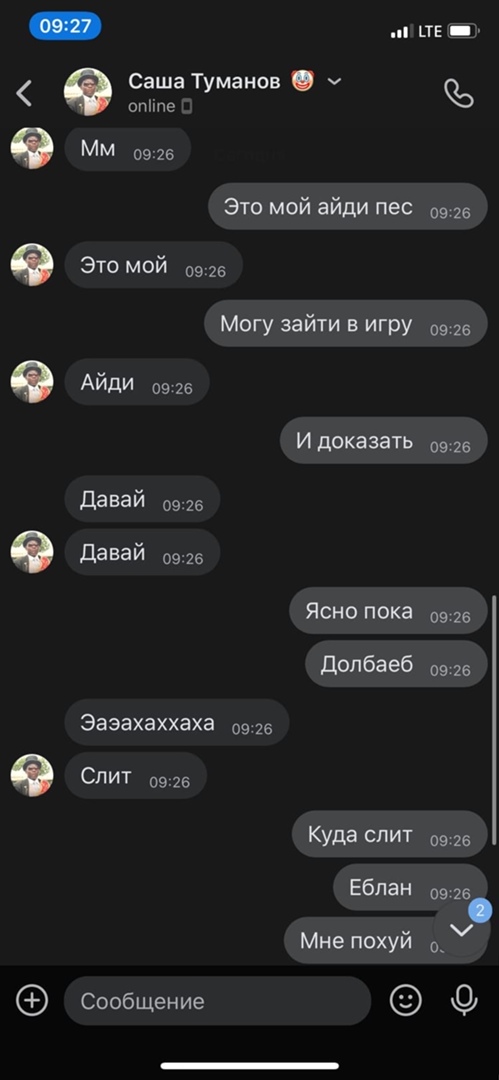Screen dimensions: 499x1080
Task: Tap the "Ээаэахаххаха" message bubble
Action: (x=176, y=723)
